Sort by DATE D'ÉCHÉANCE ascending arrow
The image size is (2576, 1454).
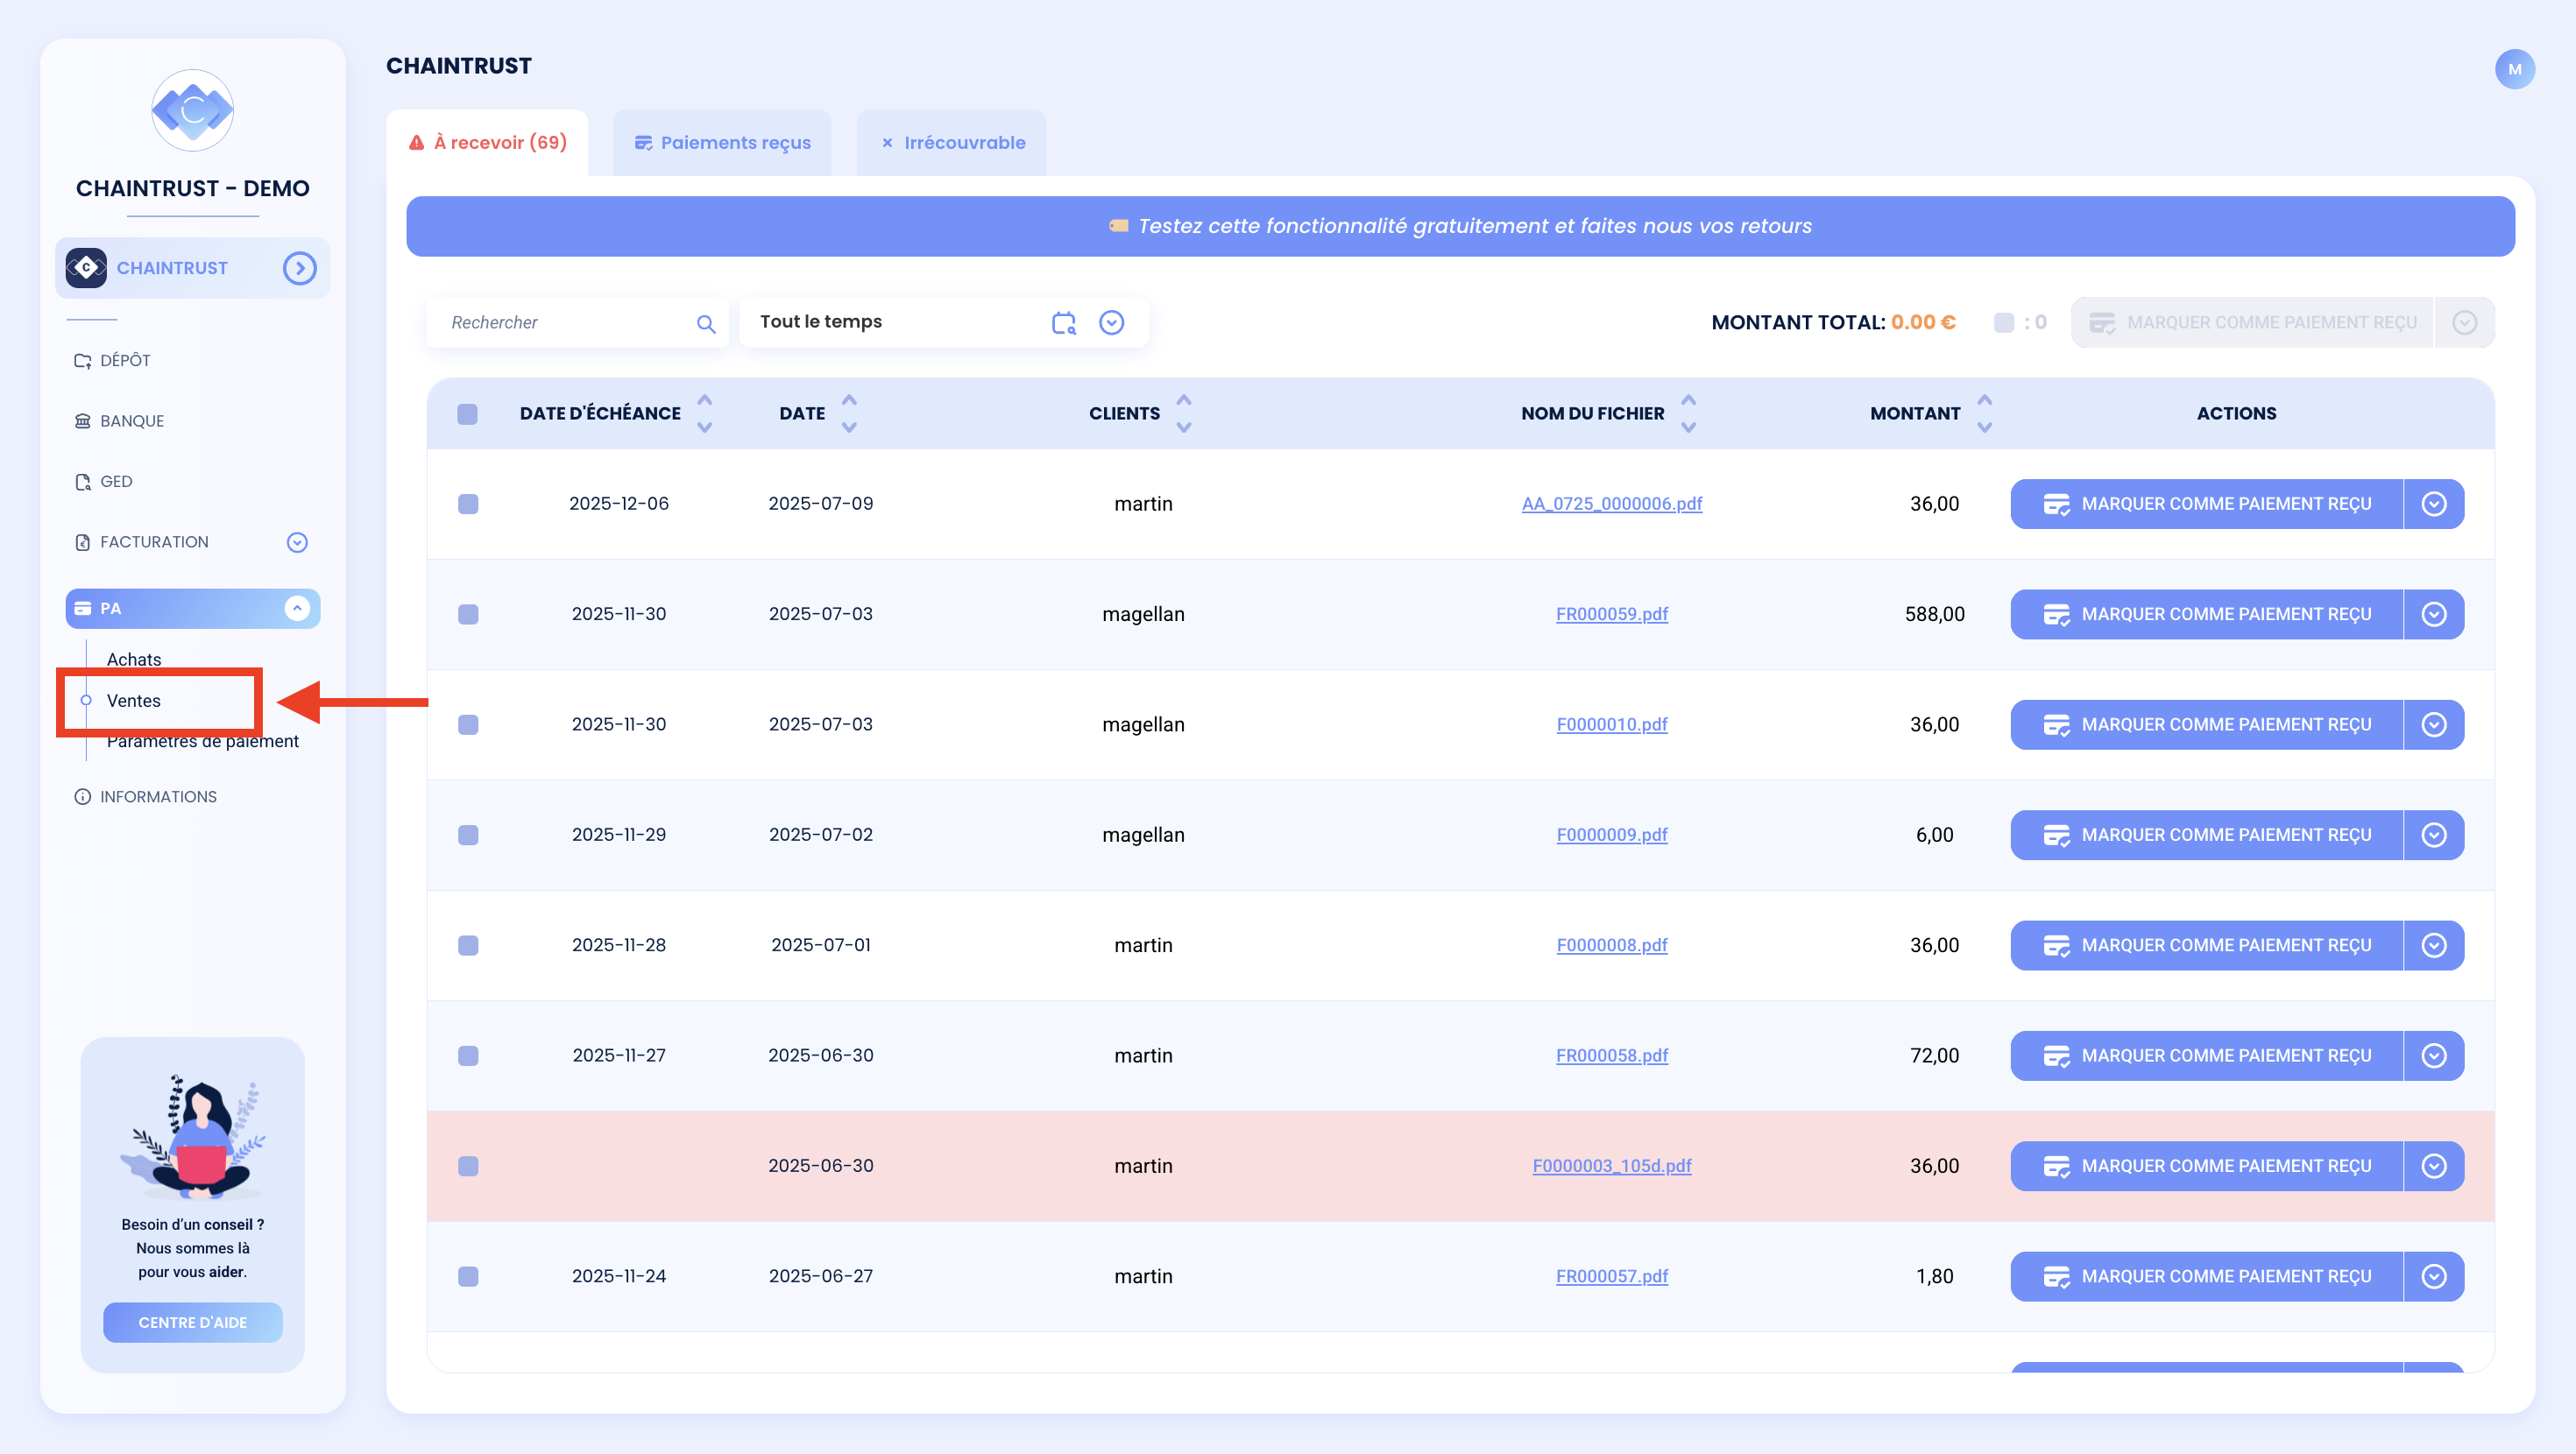coord(704,400)
